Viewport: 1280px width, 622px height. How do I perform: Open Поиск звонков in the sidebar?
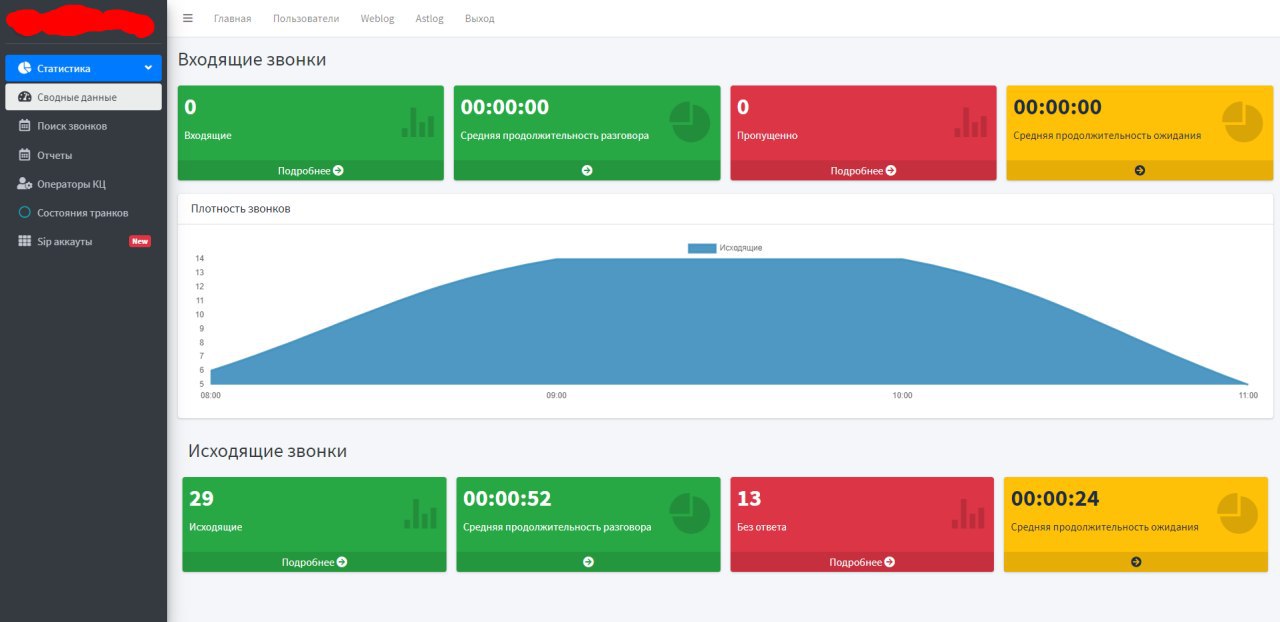click(84, 126)
